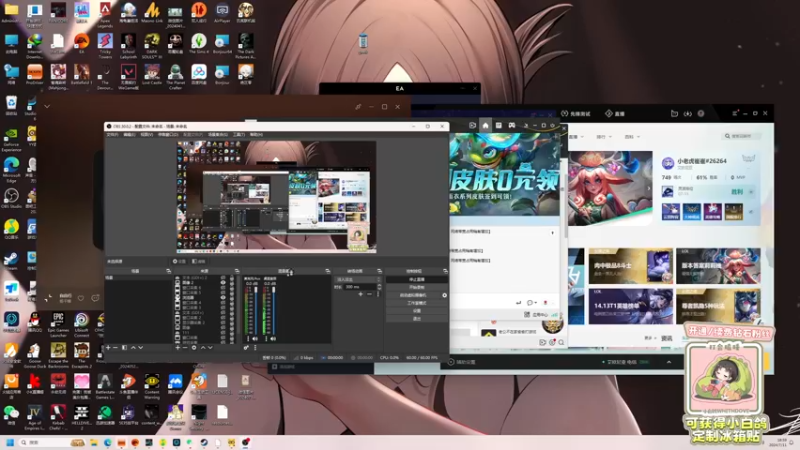800x450 pixels.
Task: Lock the 浏览器 source
Action: 232,297
